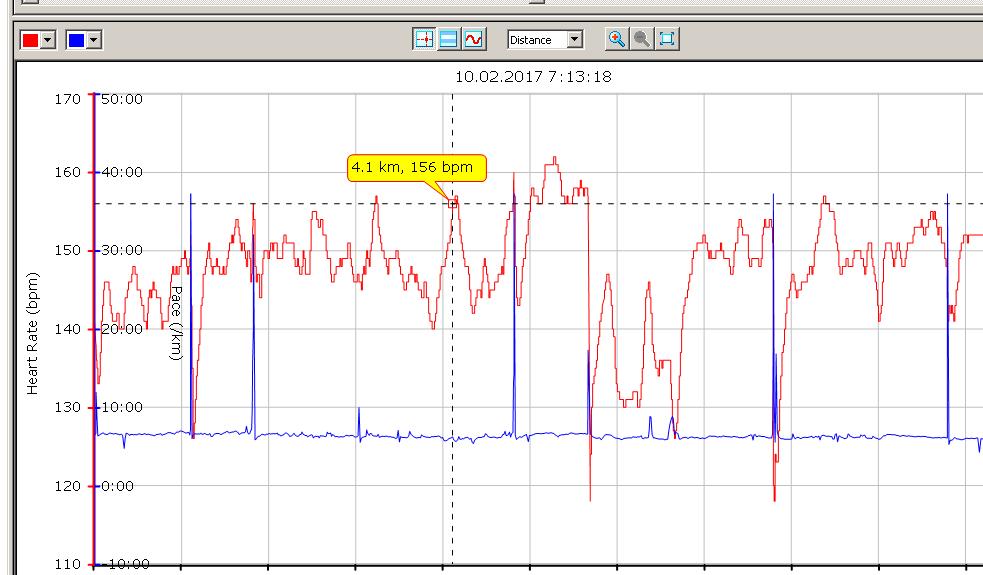The height and width of the screenshot is (575, 983).
Task: Click the 30:00 pace axis value
Action: tap(122, 250)
